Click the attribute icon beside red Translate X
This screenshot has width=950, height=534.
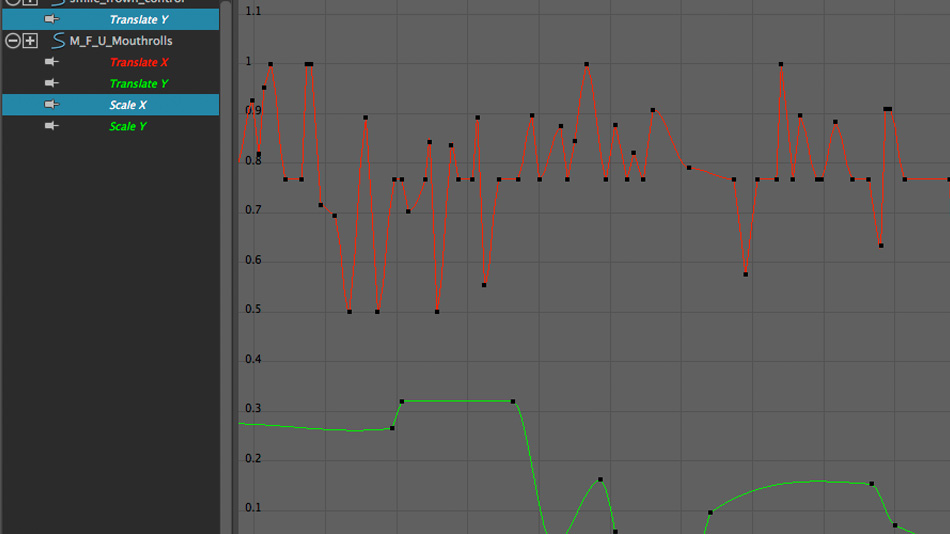[52, 62]
